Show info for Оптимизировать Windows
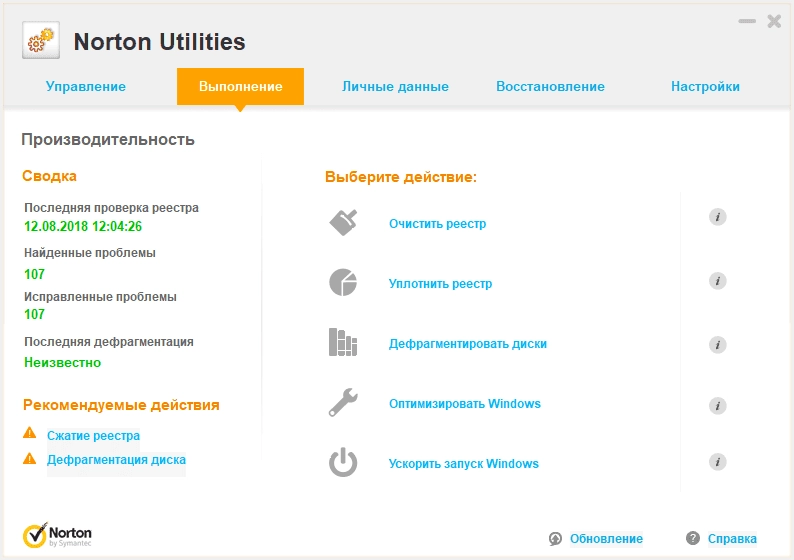Viewport: 794px width, 560px height. coord(718,406)
